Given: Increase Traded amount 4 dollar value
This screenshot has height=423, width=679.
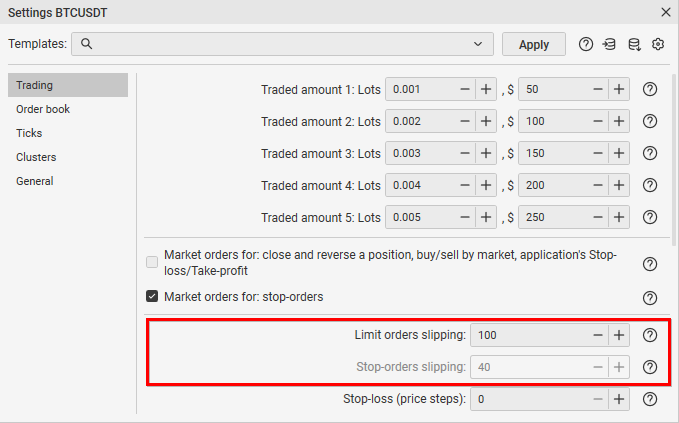Looking at the screenshot, I should click(x=619, y=185).
